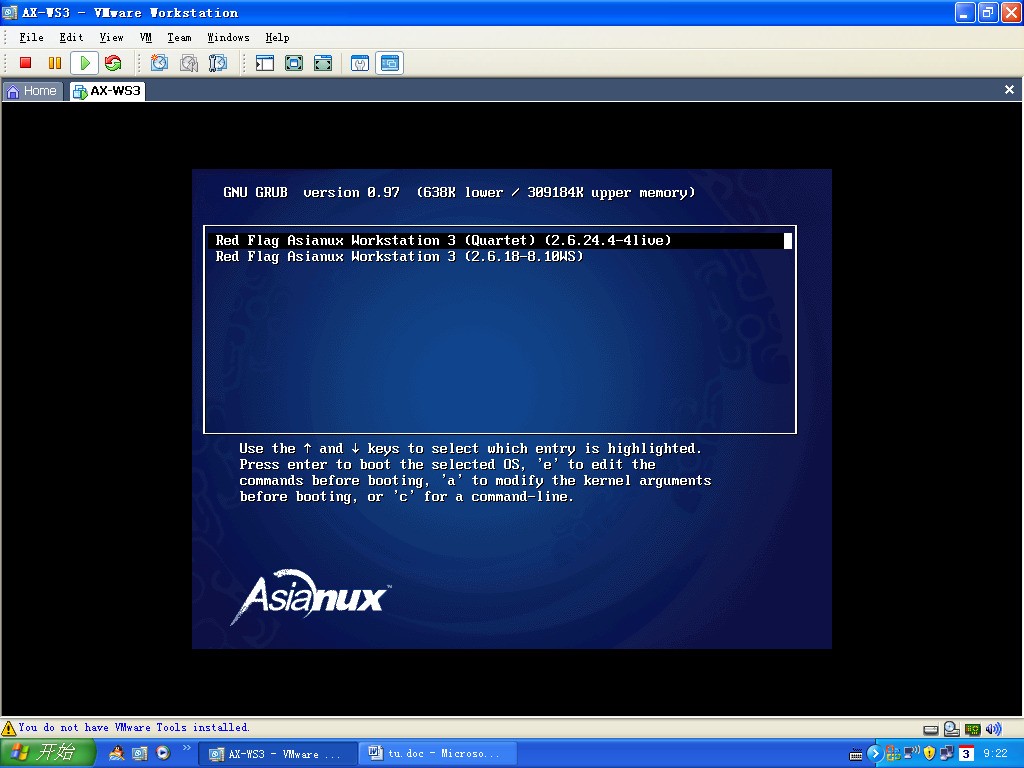Click the Asianux logo
The width and height of the screenshot is (1024, 768).
[312, 596]
